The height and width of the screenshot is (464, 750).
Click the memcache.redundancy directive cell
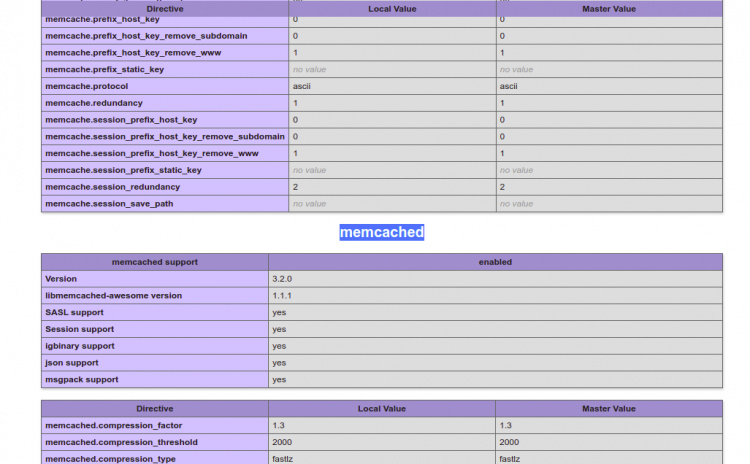tap(94, 103)
